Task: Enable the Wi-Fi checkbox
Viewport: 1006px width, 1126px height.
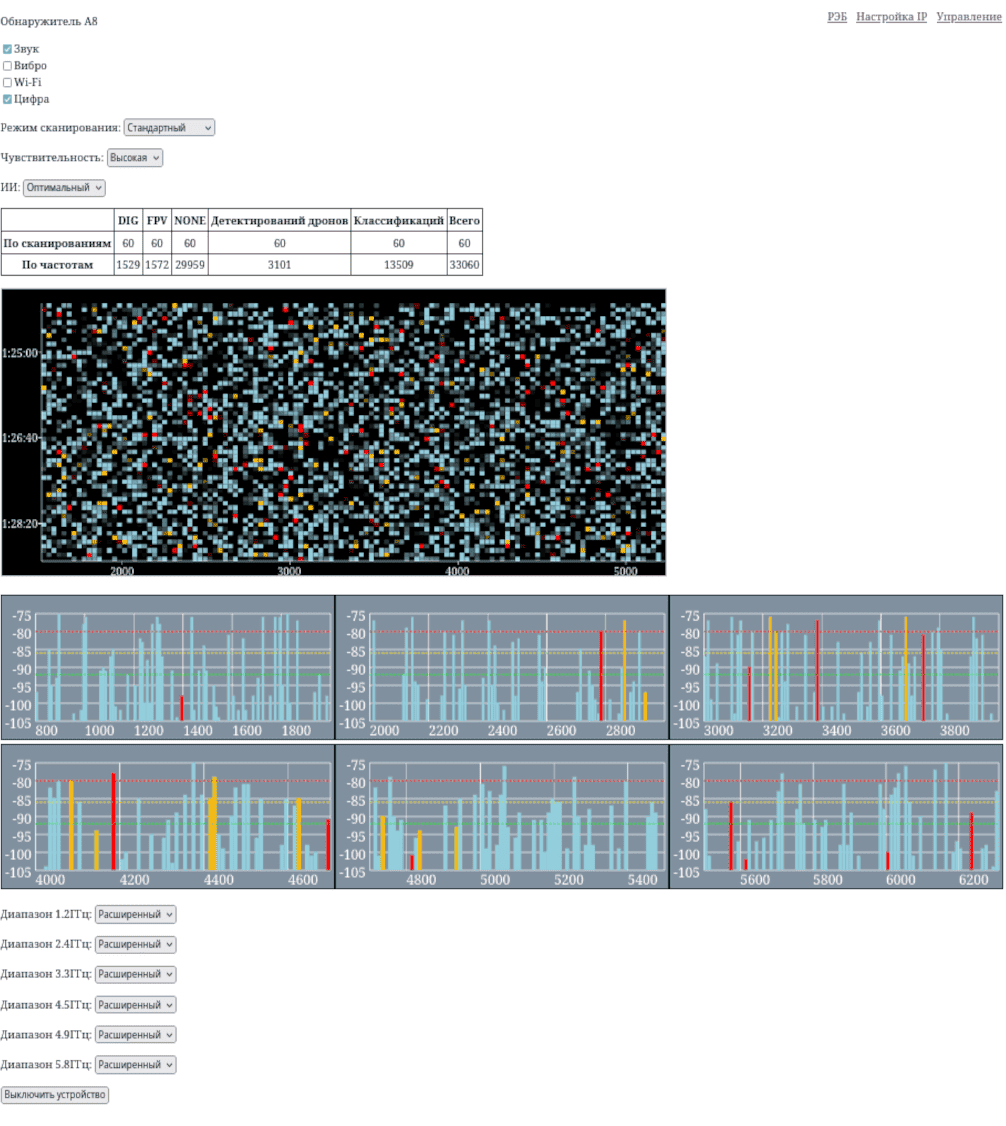Action: pyautogui.click(x=7, y=83)
